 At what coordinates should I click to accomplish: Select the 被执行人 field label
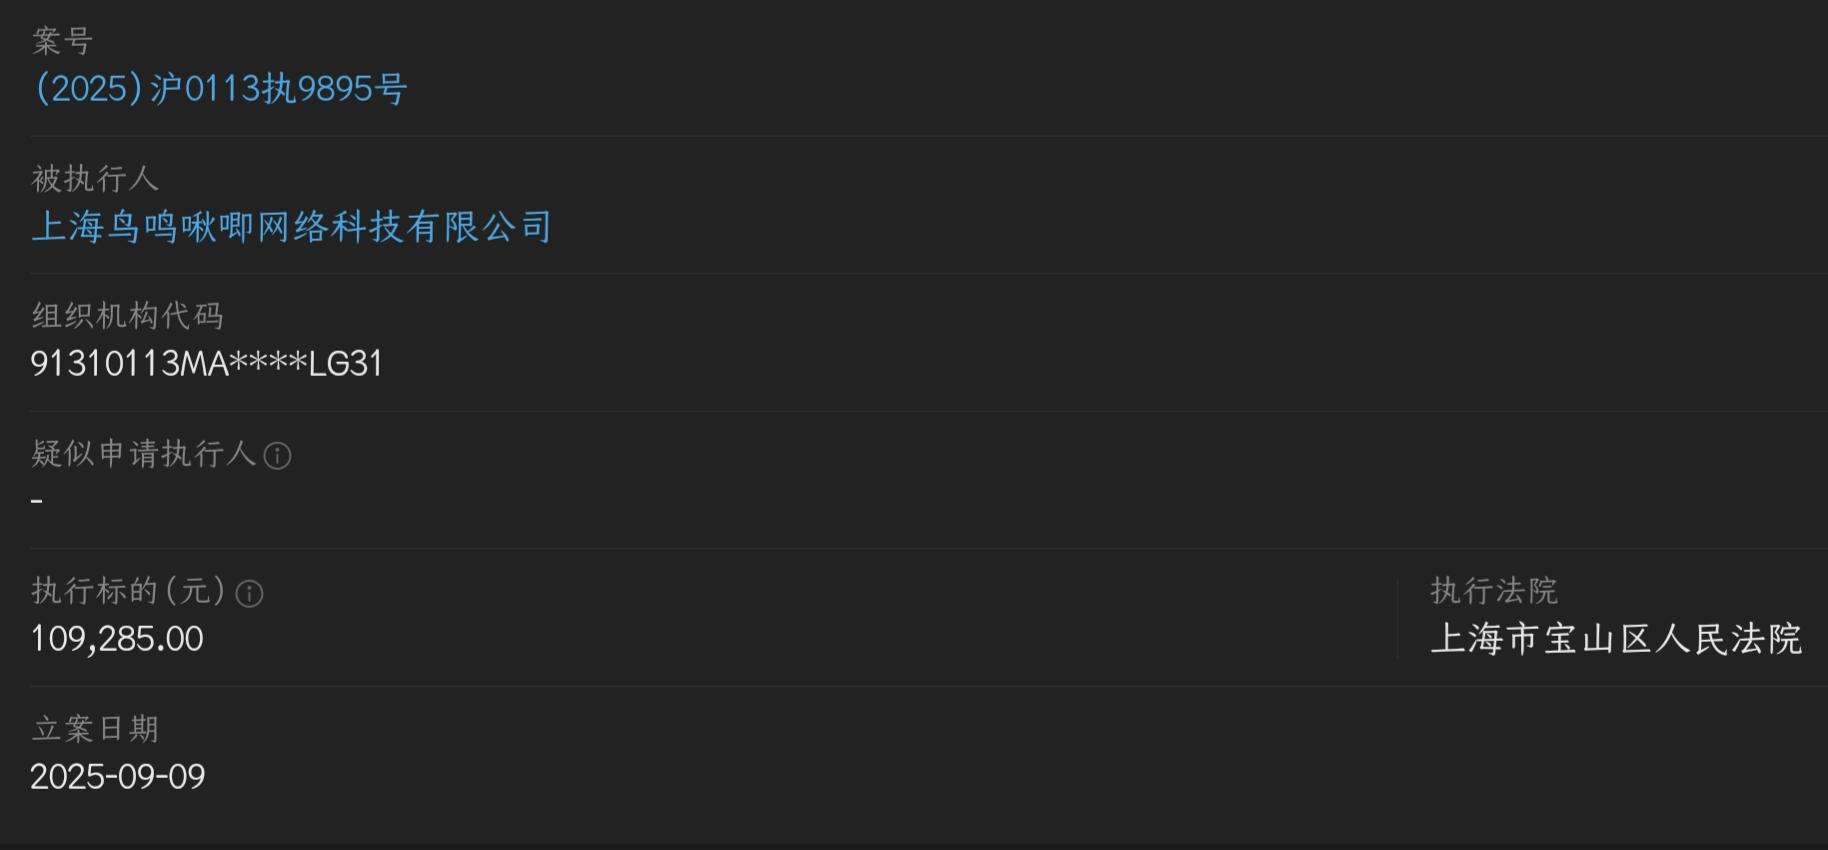coord(95,179)
